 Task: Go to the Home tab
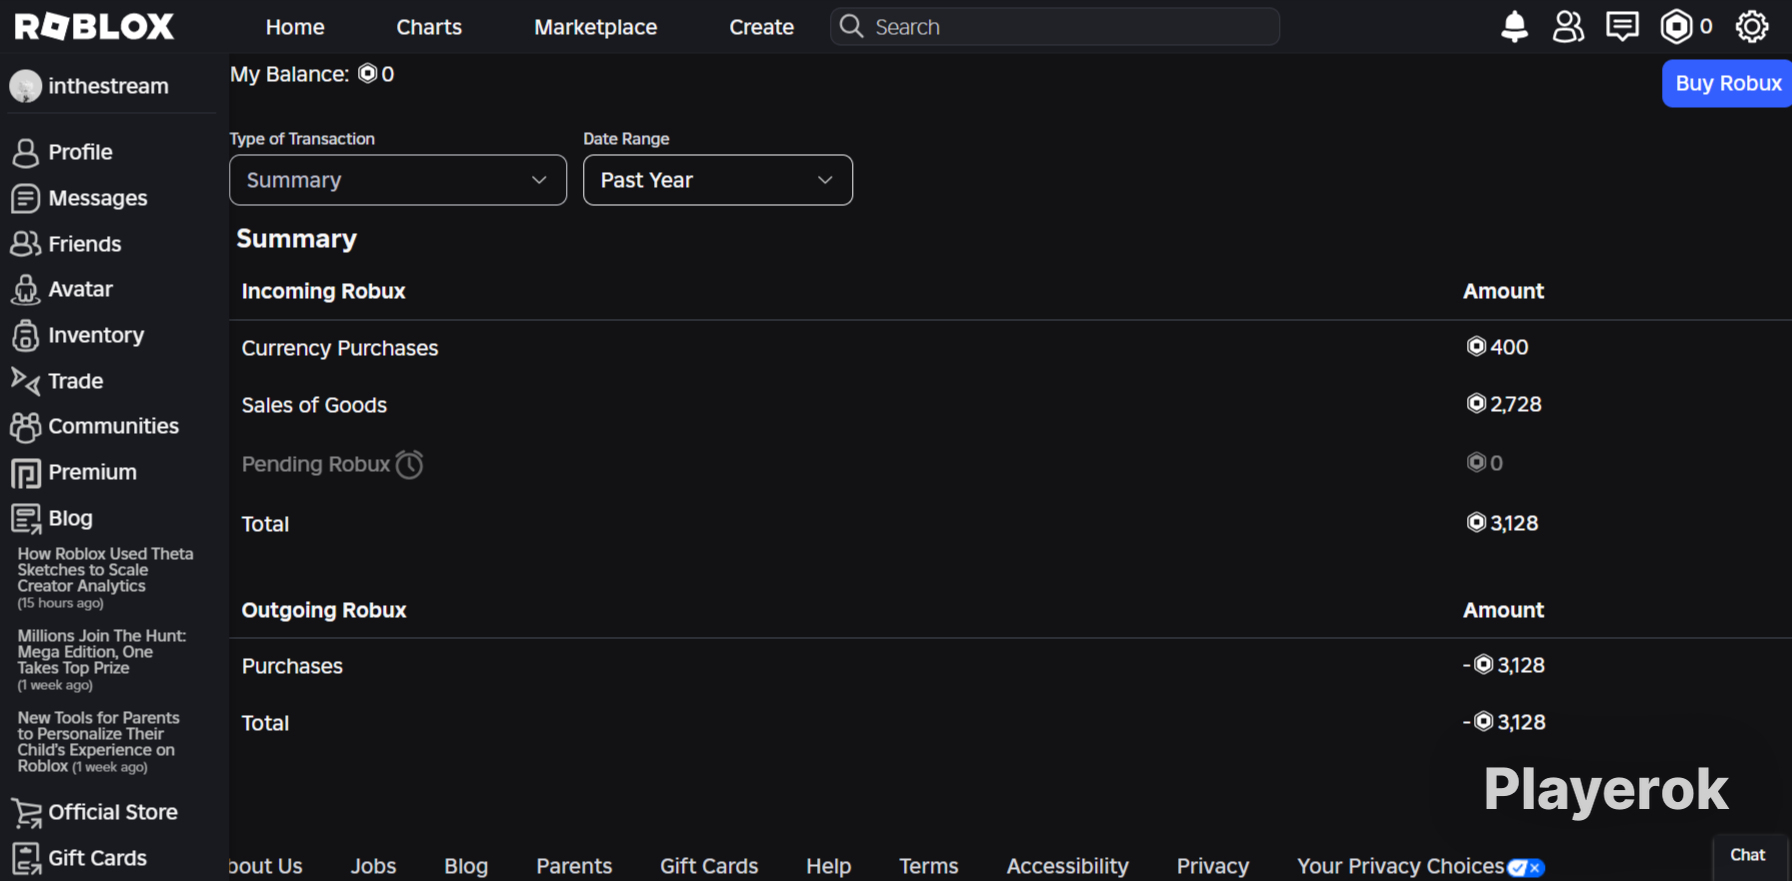click(295, 27)
